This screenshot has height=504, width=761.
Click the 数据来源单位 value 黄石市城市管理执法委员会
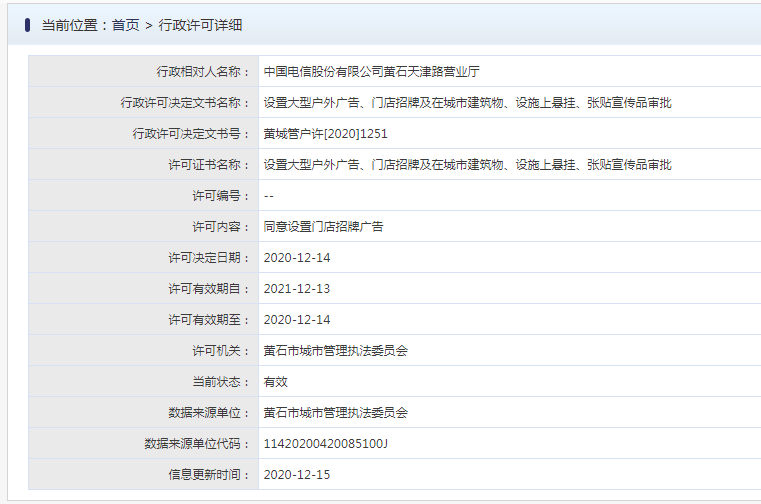click(x=335, y=413)
